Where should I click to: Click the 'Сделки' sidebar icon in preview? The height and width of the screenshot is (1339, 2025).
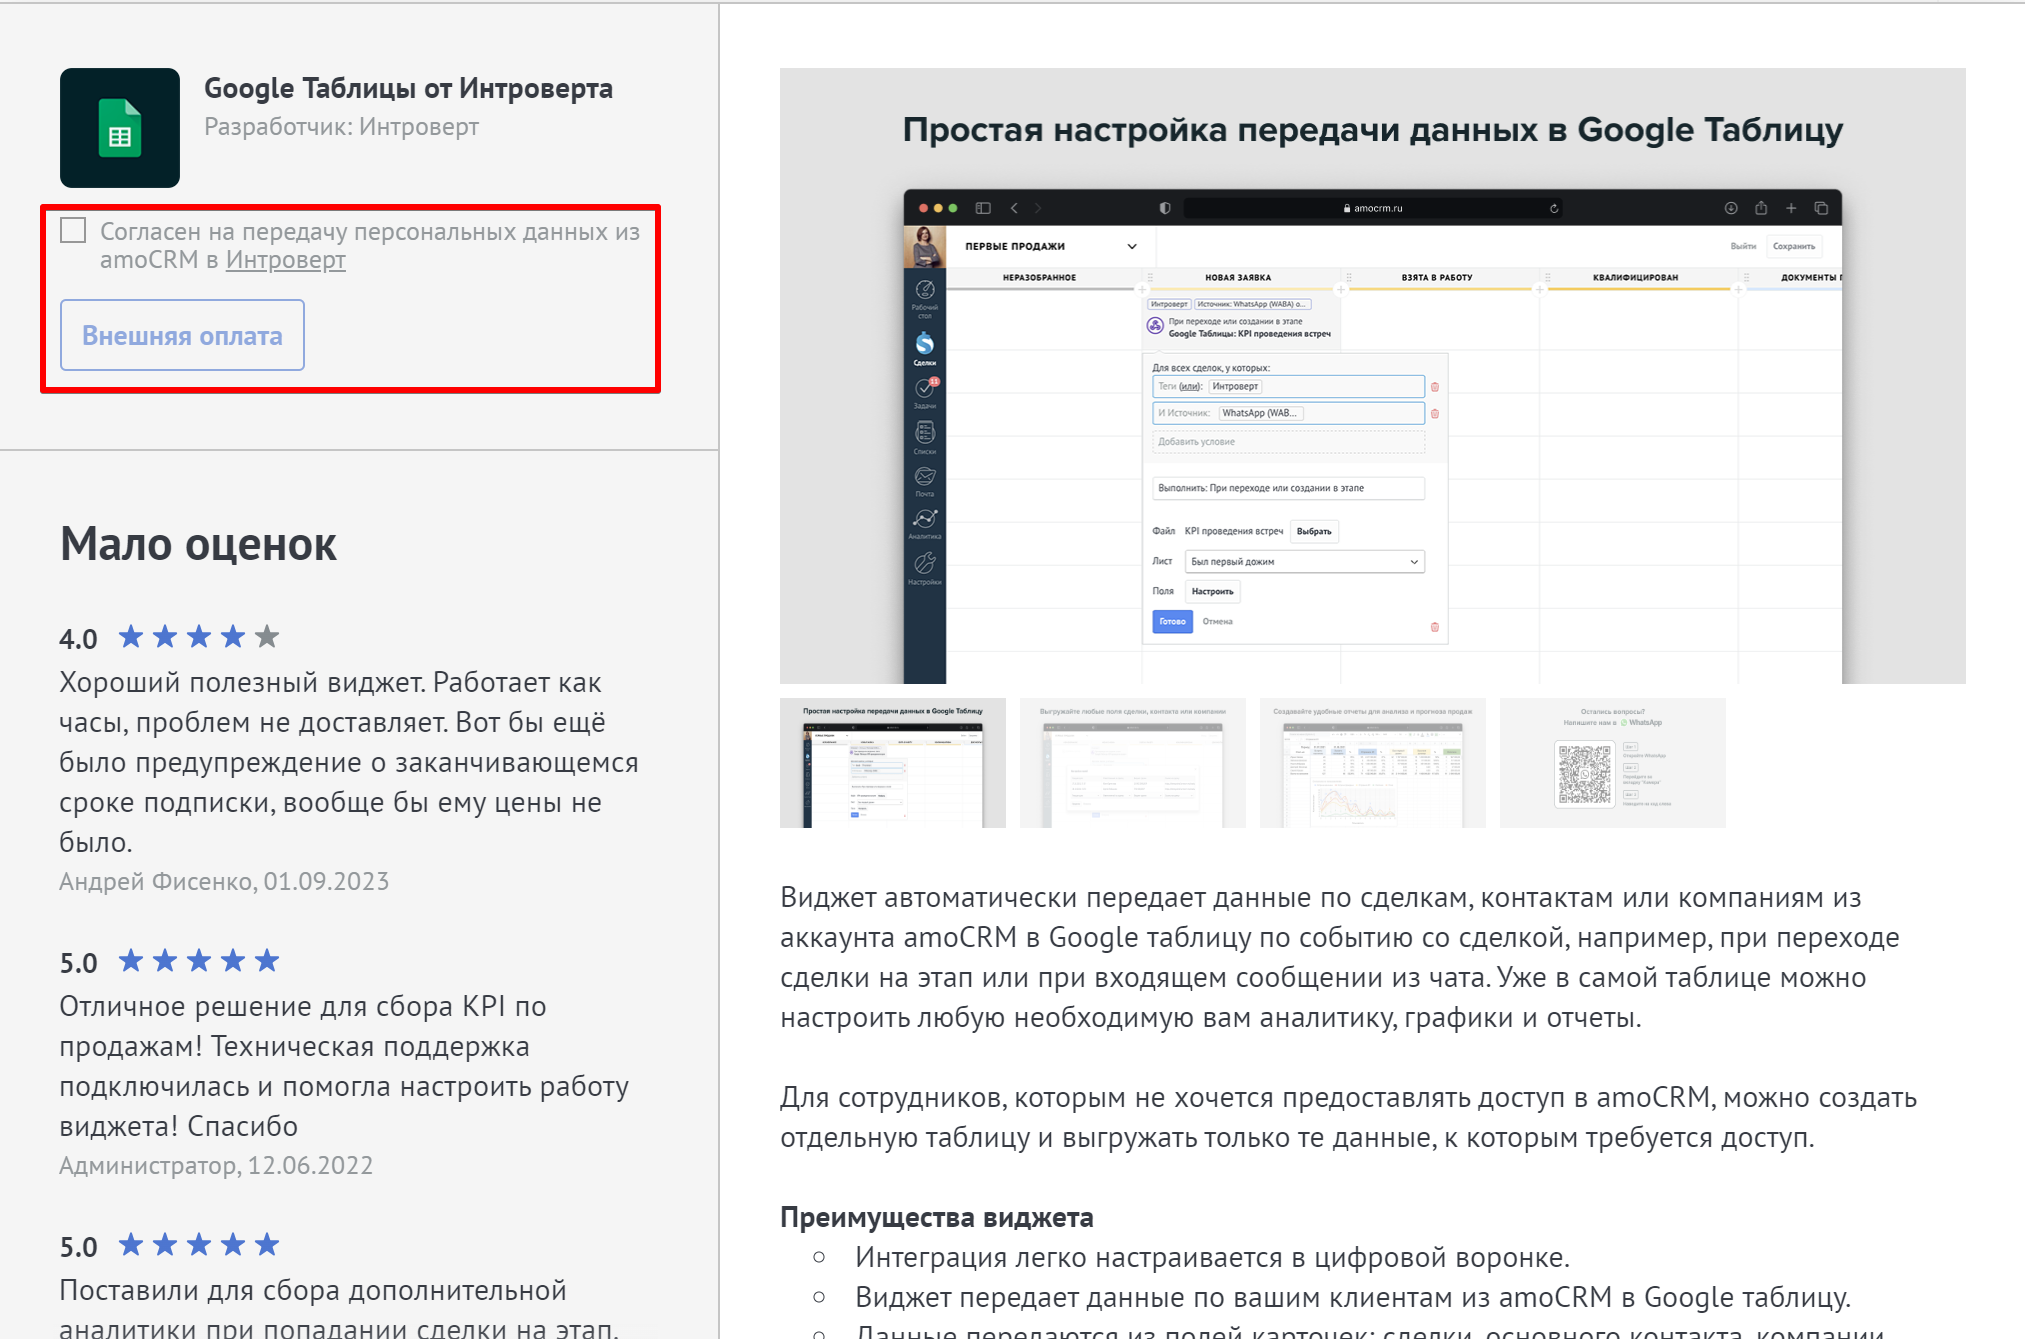(x=925, y=348)
